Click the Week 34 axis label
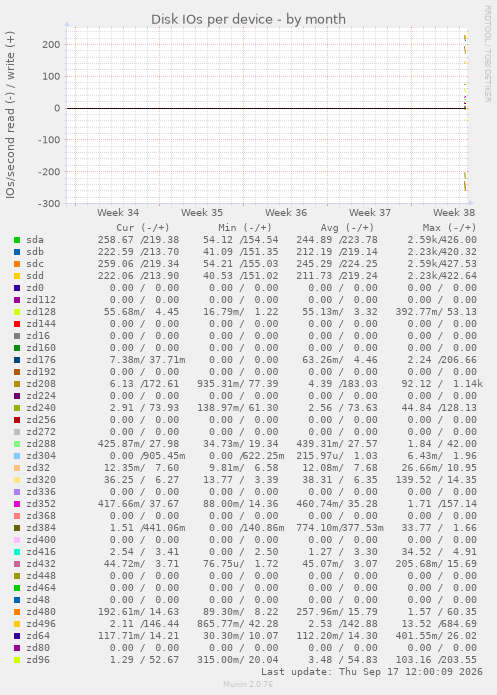 pos(118,213)
